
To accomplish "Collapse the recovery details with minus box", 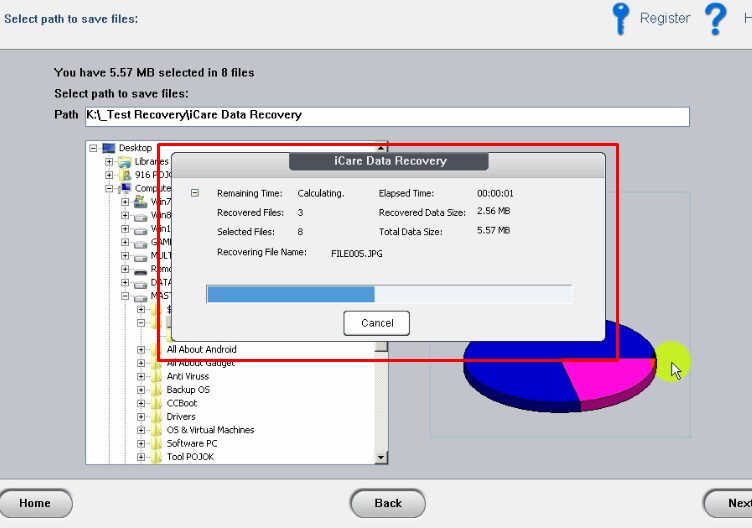I will 195,193.
